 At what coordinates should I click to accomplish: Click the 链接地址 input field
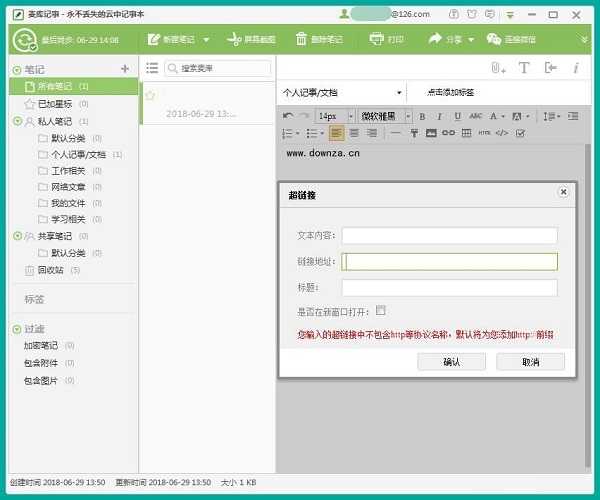tap(449, 262)
